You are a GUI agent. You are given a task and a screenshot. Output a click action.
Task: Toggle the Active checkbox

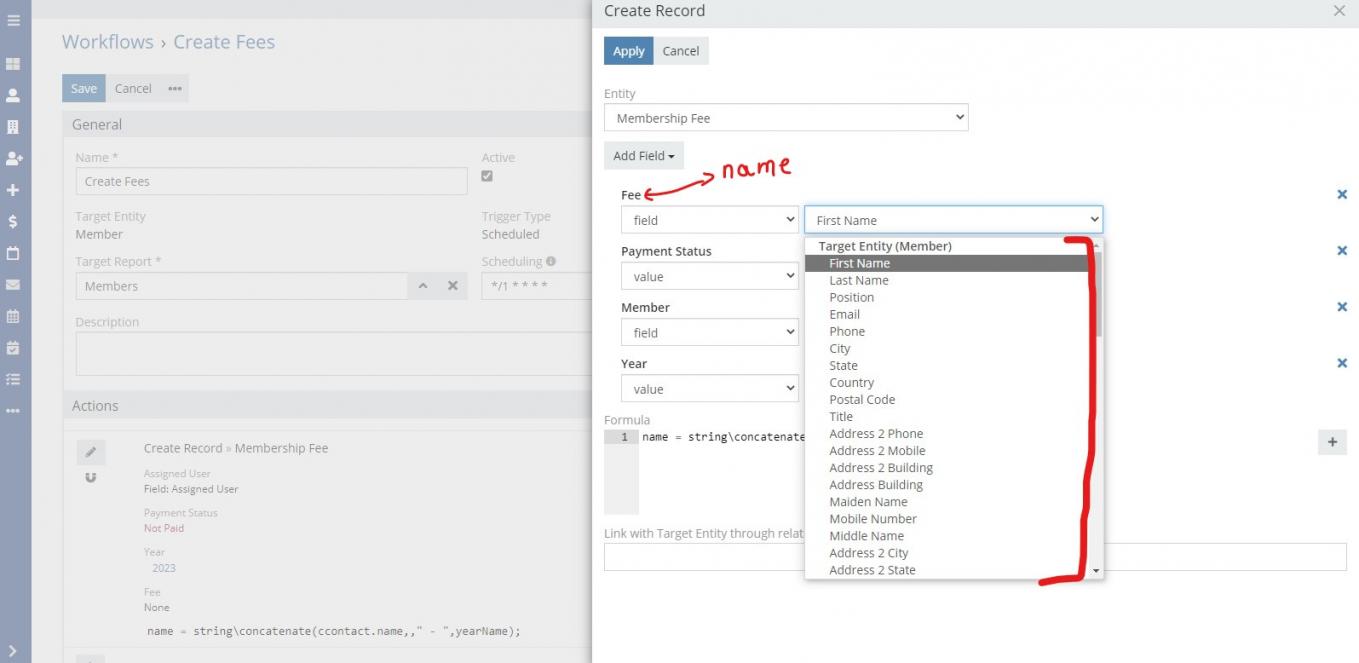487,176
